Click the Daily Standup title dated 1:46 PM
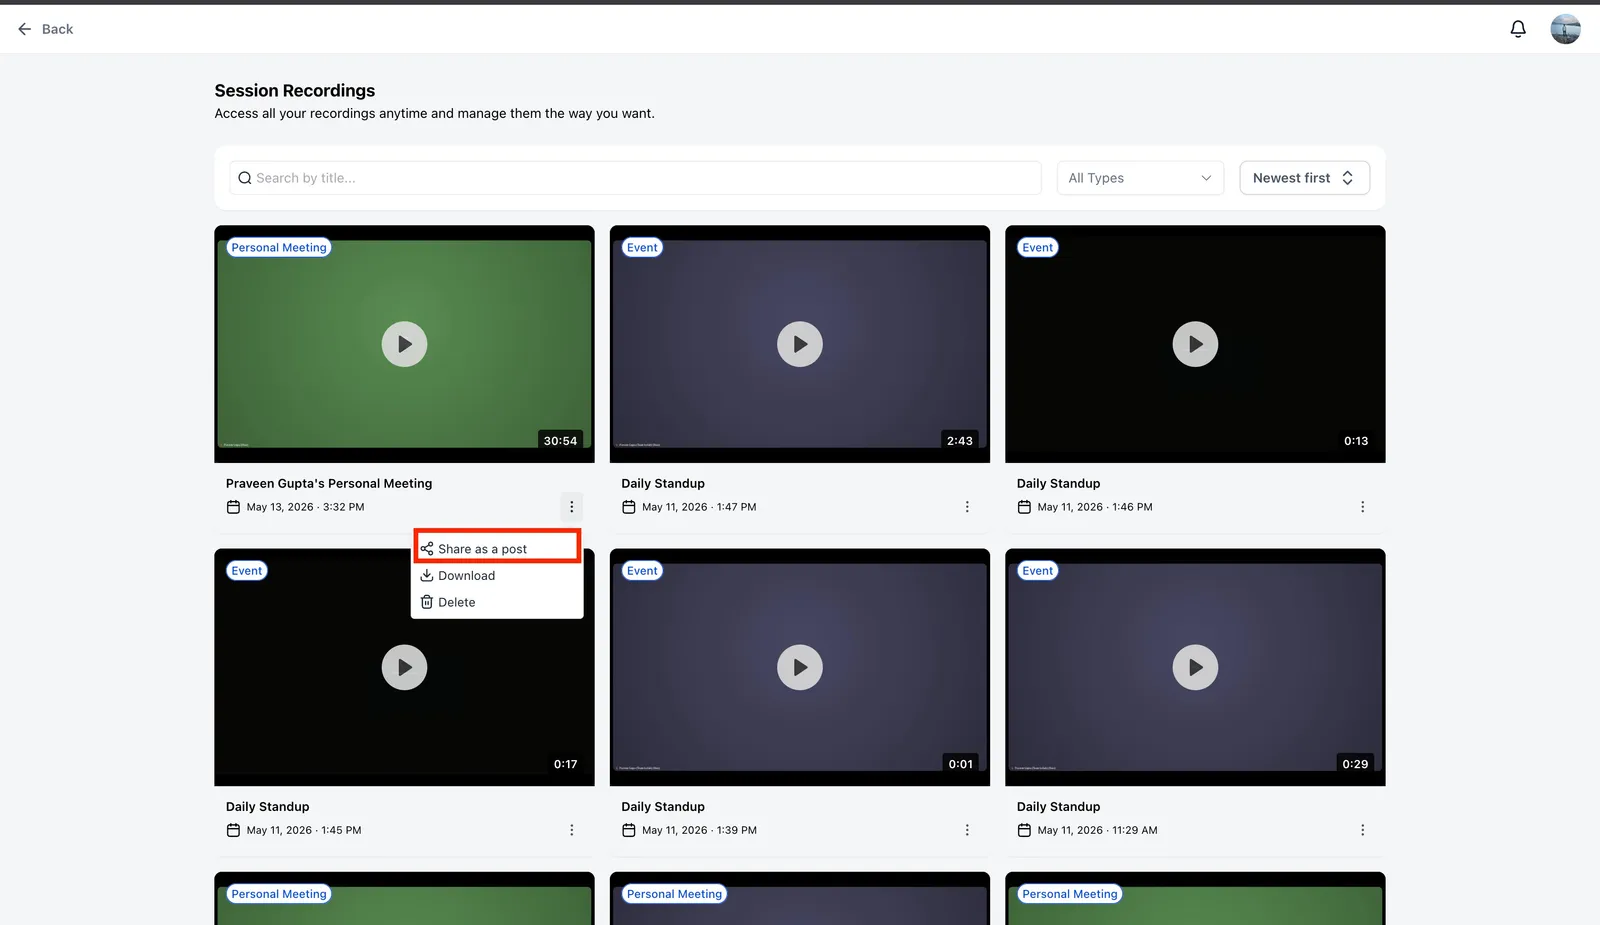Image resolution: width=1600 pixels, height=925 pixels. click(1058, 483)
